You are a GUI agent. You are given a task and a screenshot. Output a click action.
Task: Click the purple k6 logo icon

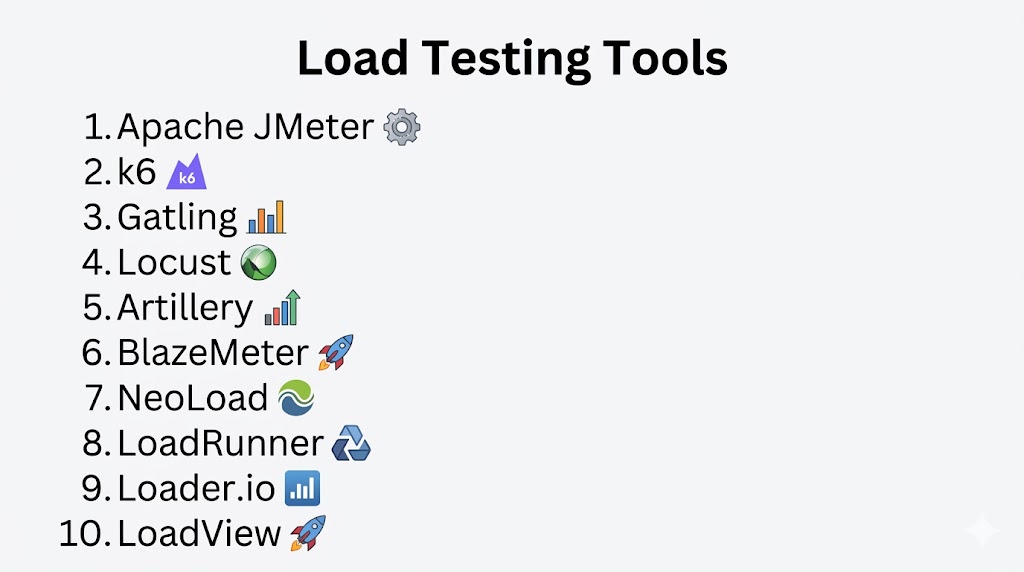pyautogui.click(x=186, y=172)
